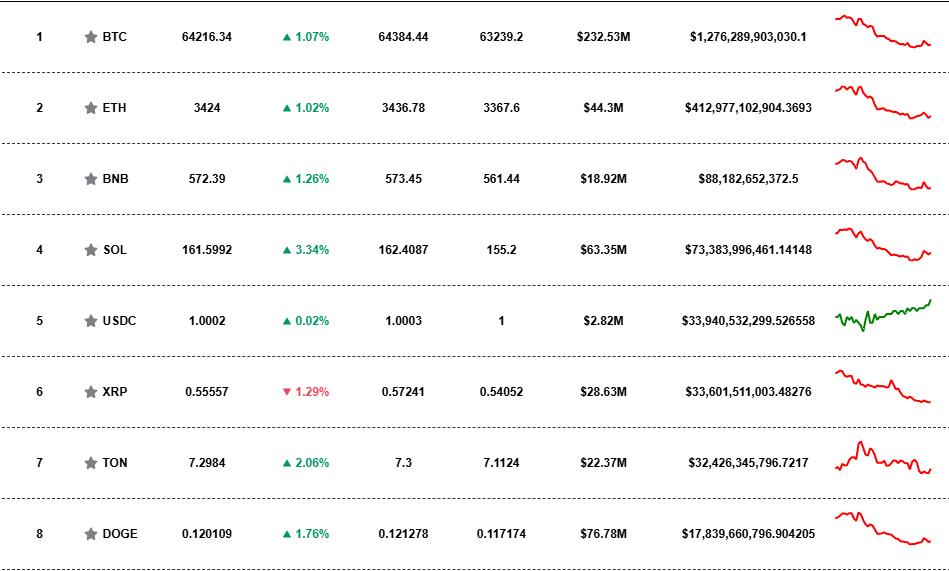The height and width of the screenshot is (571, 949).
Task: Open the XRP sparkline chart
Action: click(x=883, y=388)
